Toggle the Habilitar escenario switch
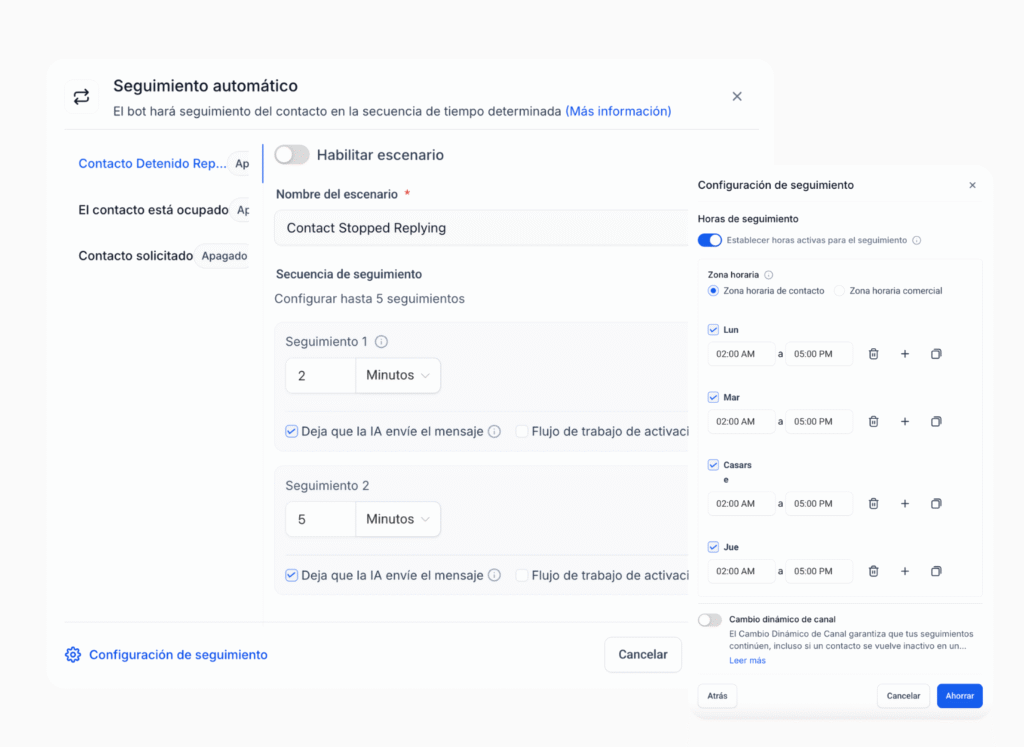The width and height of the screenshot is (1024, 747). tap(292, 155)
